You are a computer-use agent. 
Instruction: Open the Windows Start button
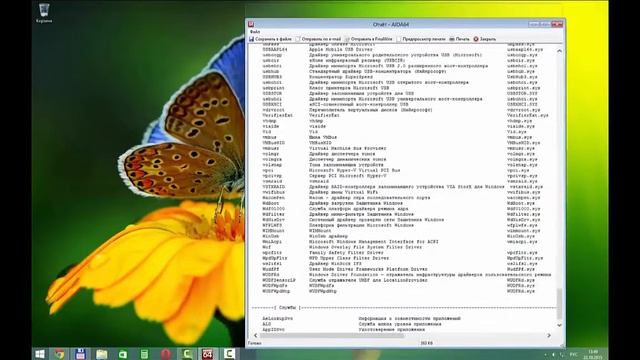(x=40, y=354)
